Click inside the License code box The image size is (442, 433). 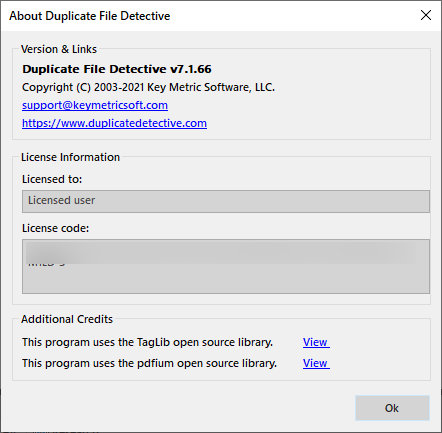pyautogui.click(x=226, y=266)
